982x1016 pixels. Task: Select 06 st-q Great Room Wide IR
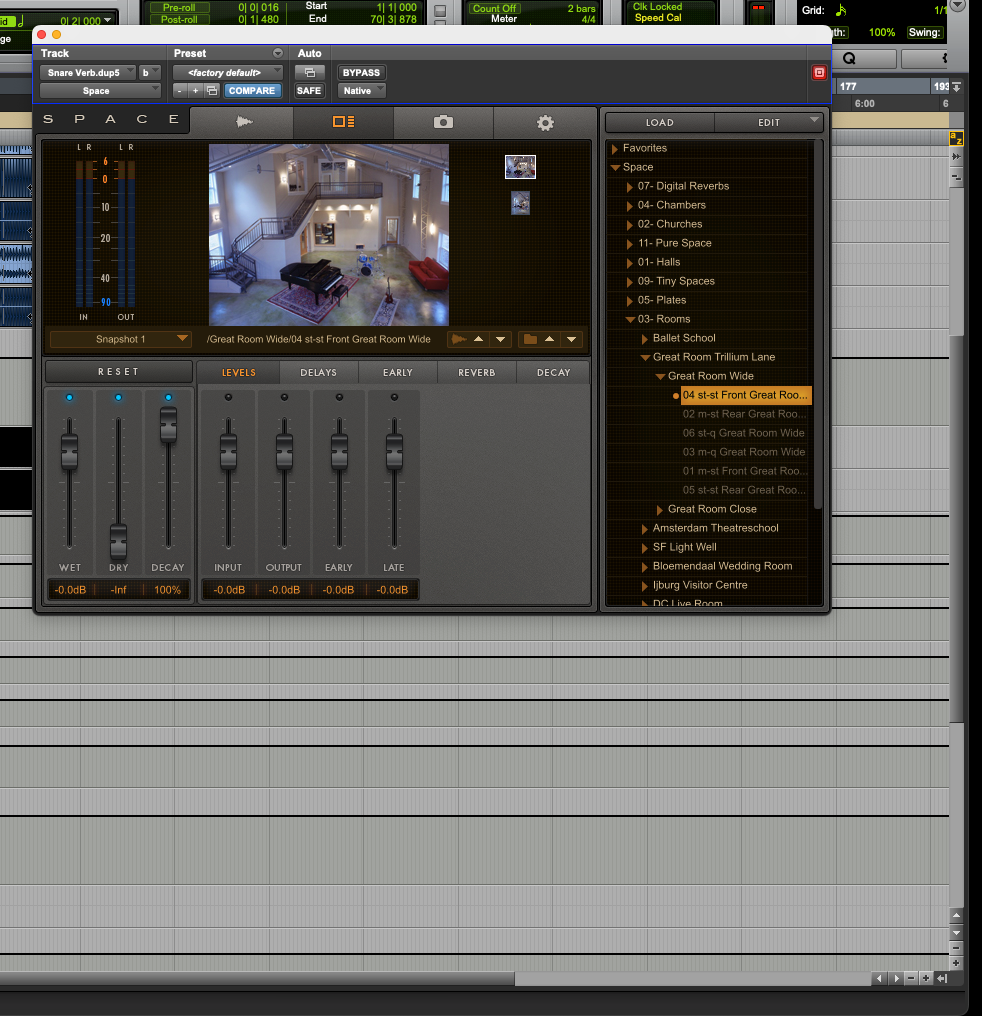tap(744, 433)
